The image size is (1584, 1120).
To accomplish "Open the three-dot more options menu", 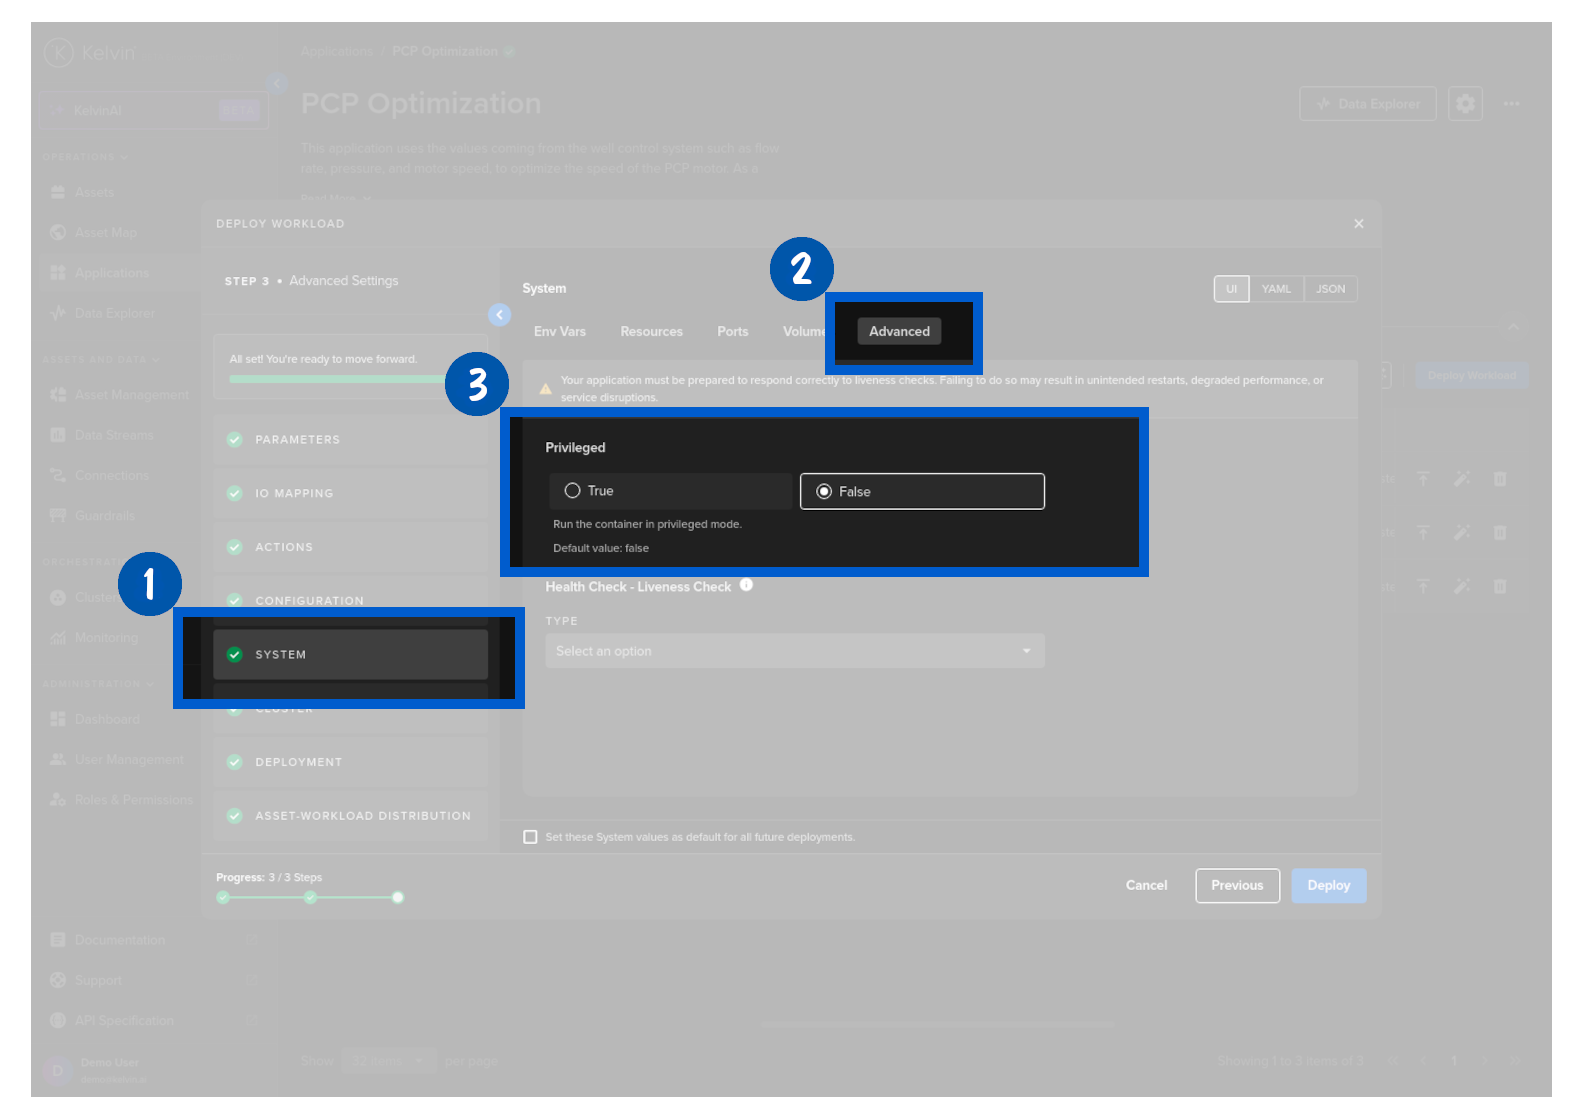I will coord(1511,104).
